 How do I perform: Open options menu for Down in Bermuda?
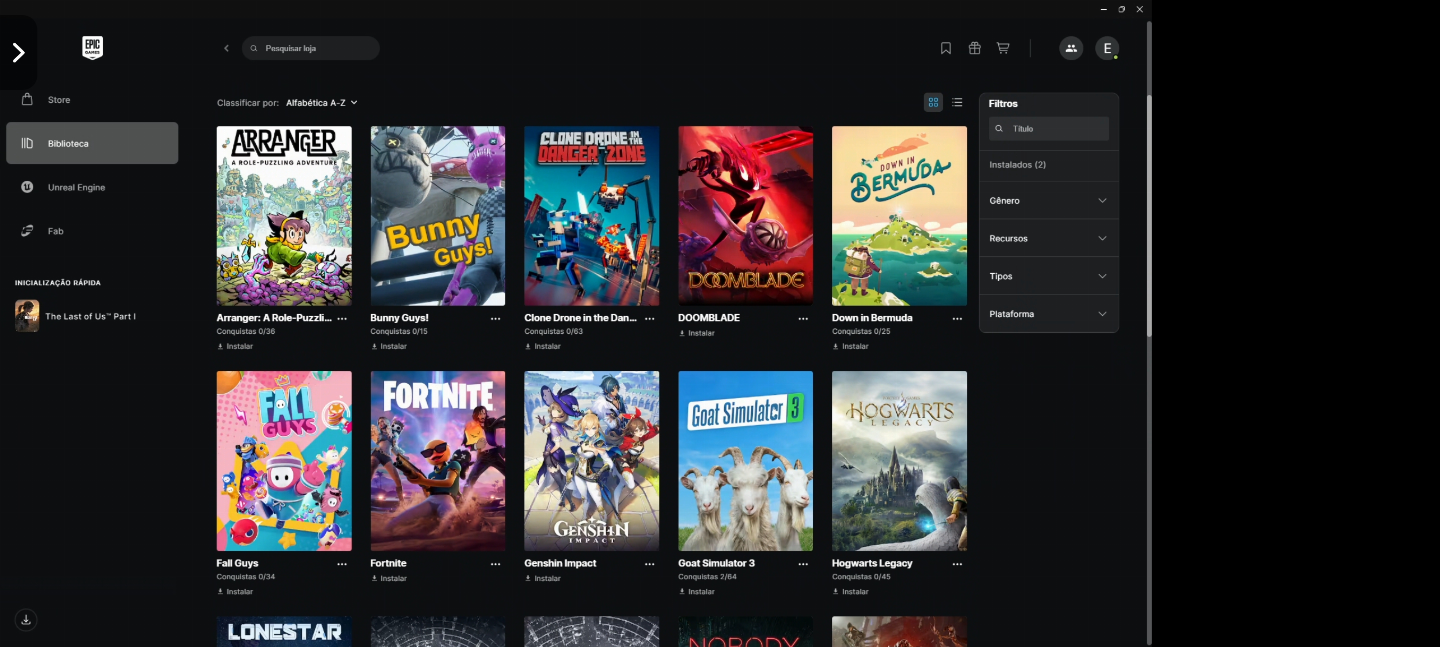click(x=957, y=318)
